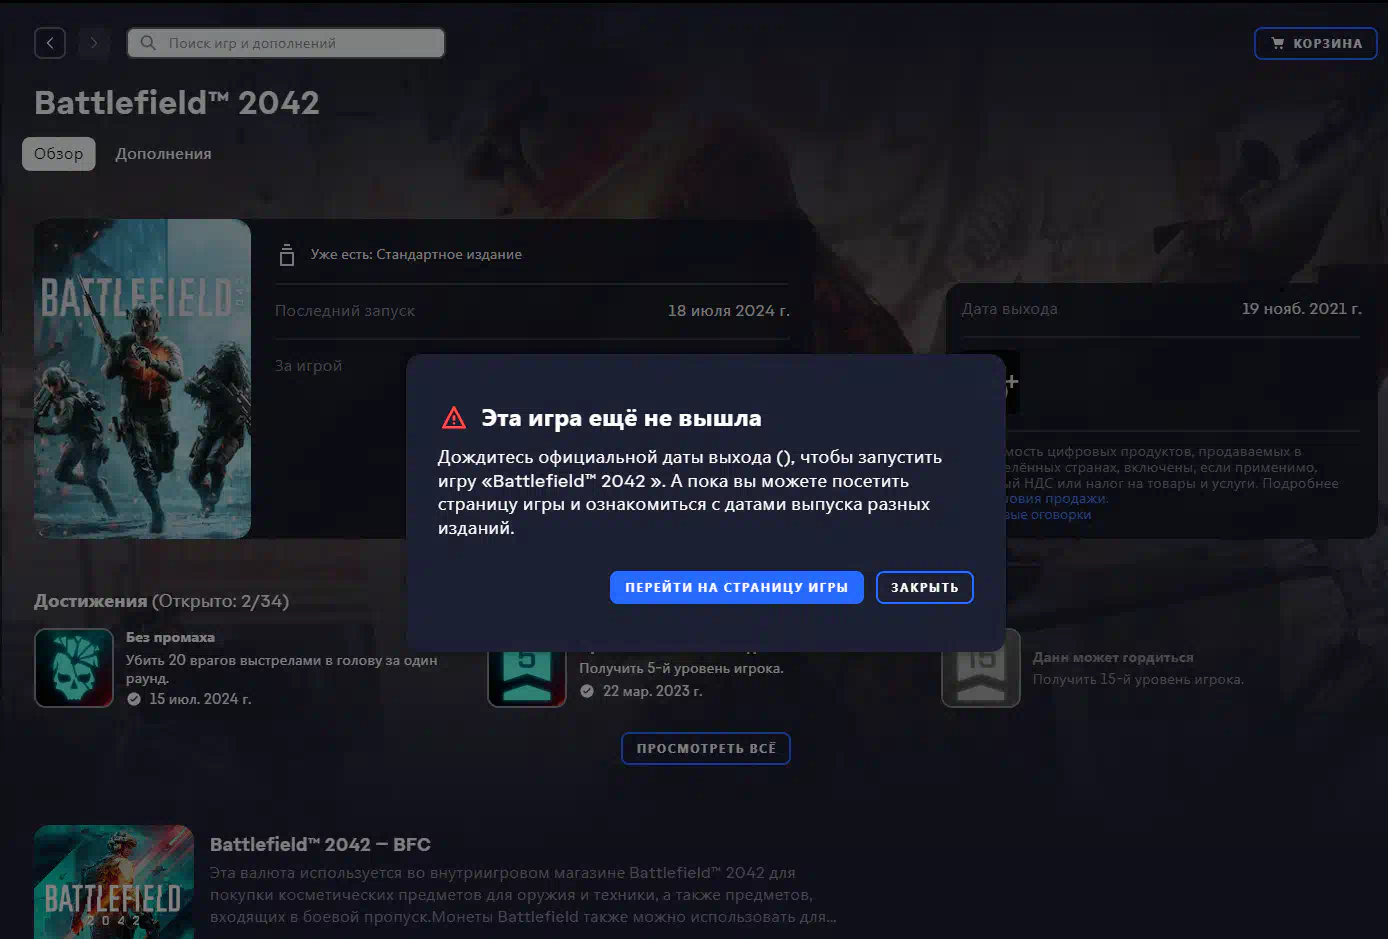Click the shopping cart icon in Корзина

coord(1277,43)
